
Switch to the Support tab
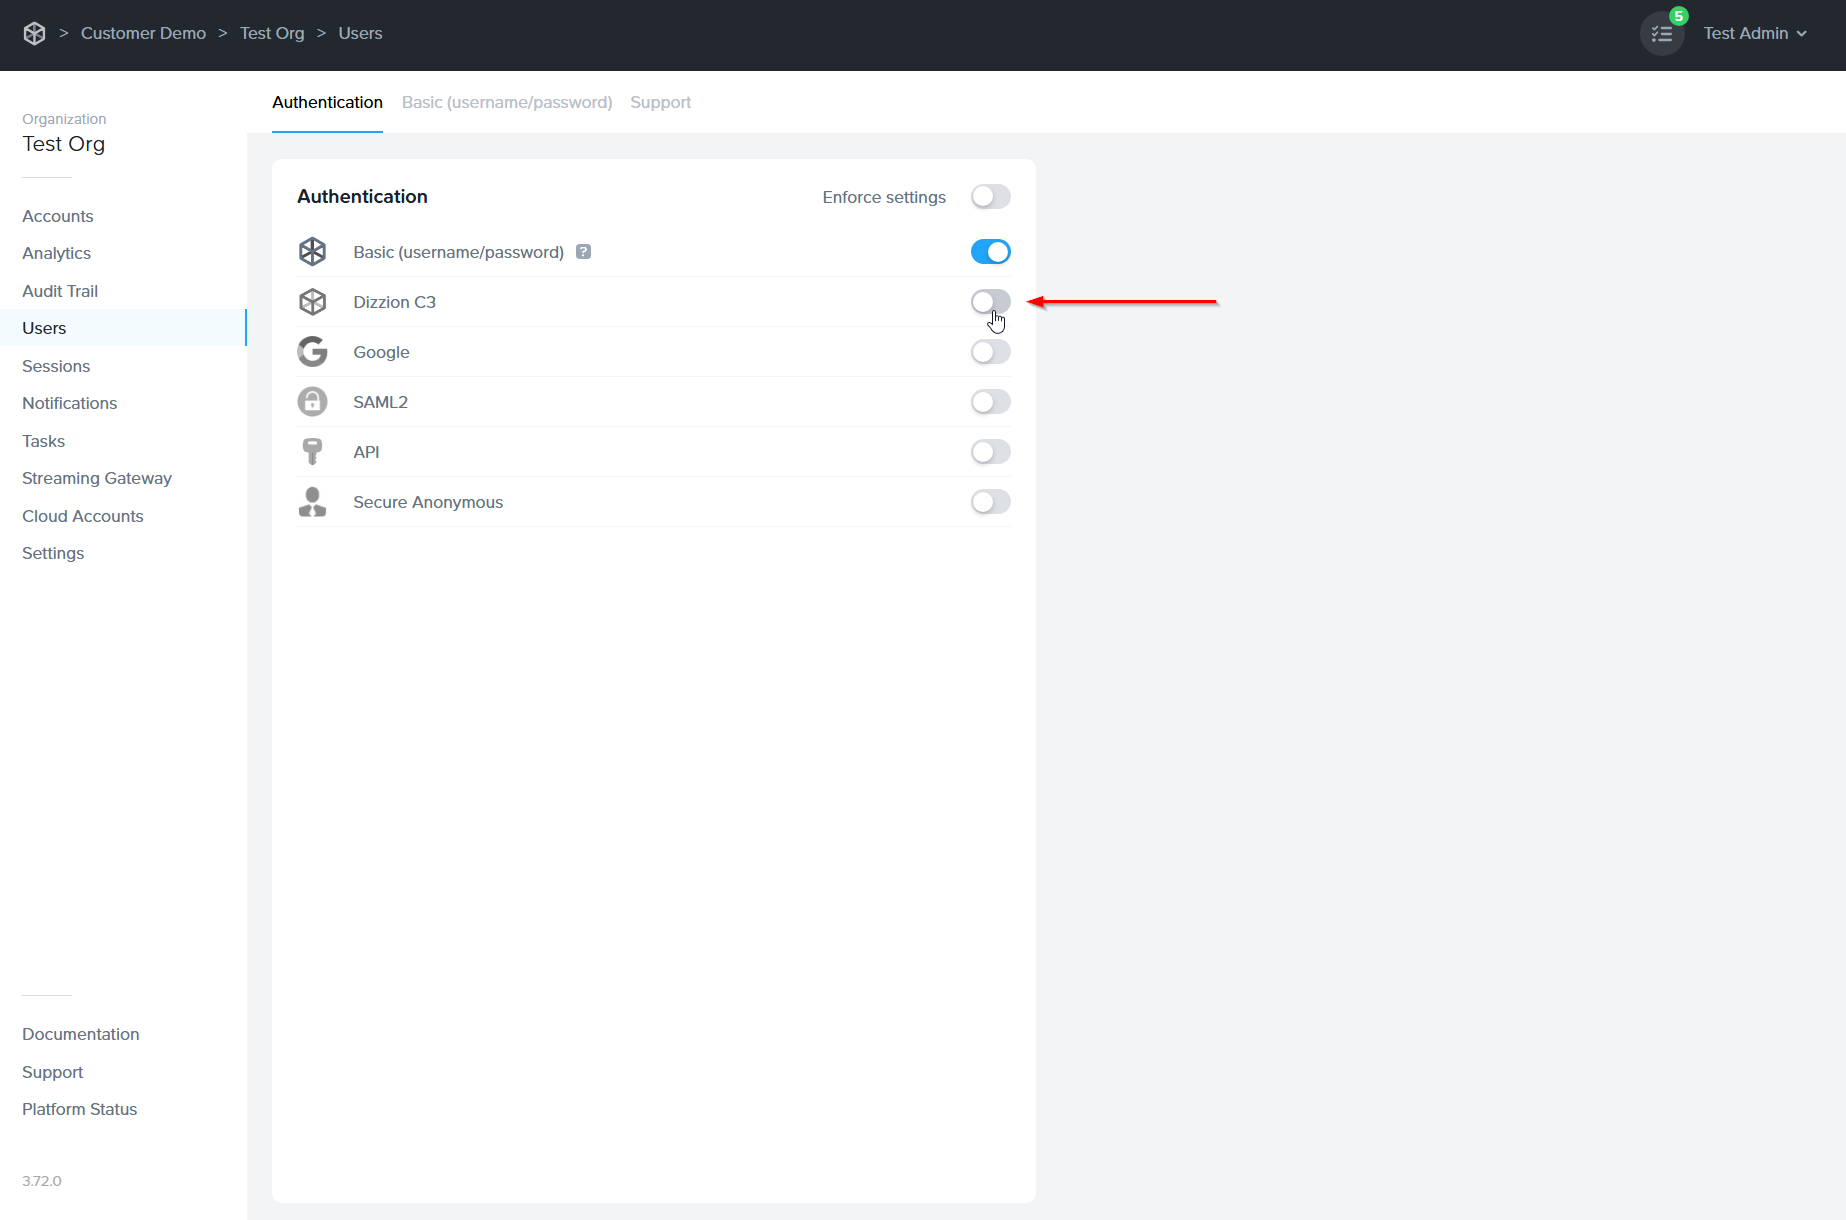(x=660, y=102)
